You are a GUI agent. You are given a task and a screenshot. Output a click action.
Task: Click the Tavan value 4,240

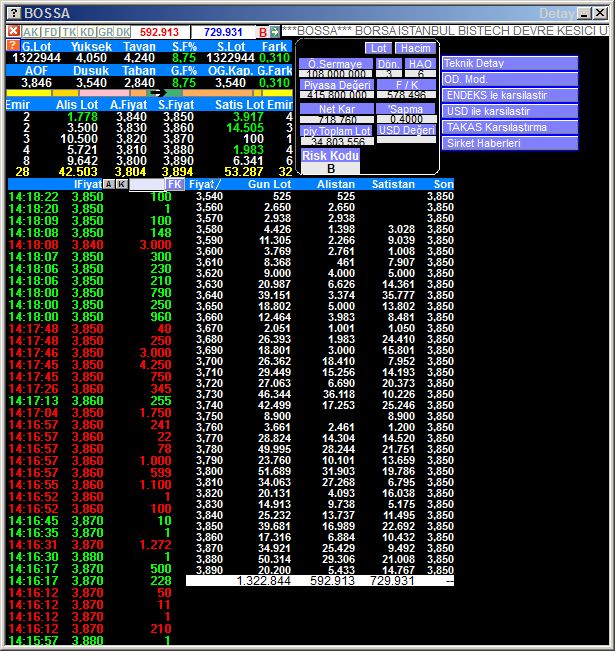(139, 58)
